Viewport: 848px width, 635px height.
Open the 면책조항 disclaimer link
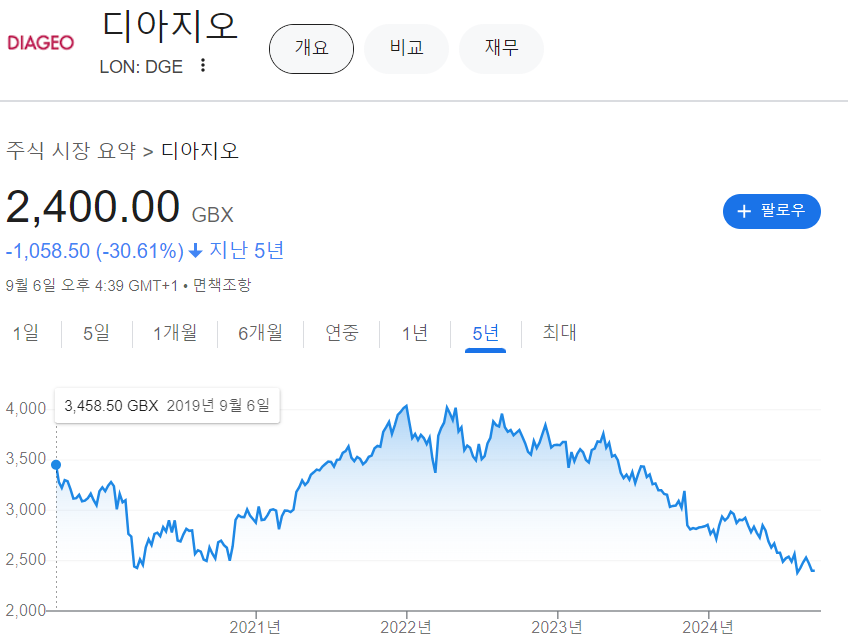click(x=222, y=285)
